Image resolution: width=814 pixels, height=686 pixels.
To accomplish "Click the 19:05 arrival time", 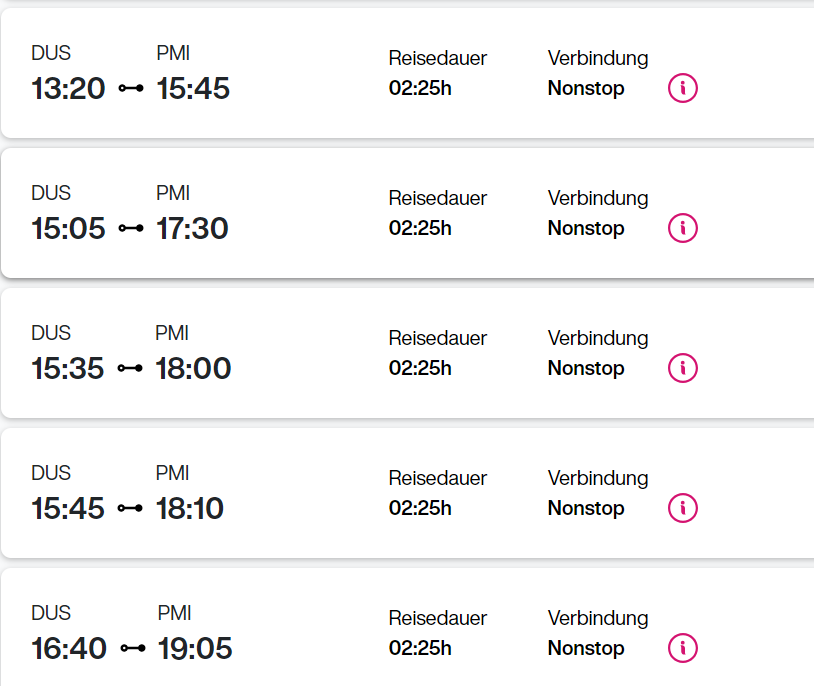I will tap(195, 649).
